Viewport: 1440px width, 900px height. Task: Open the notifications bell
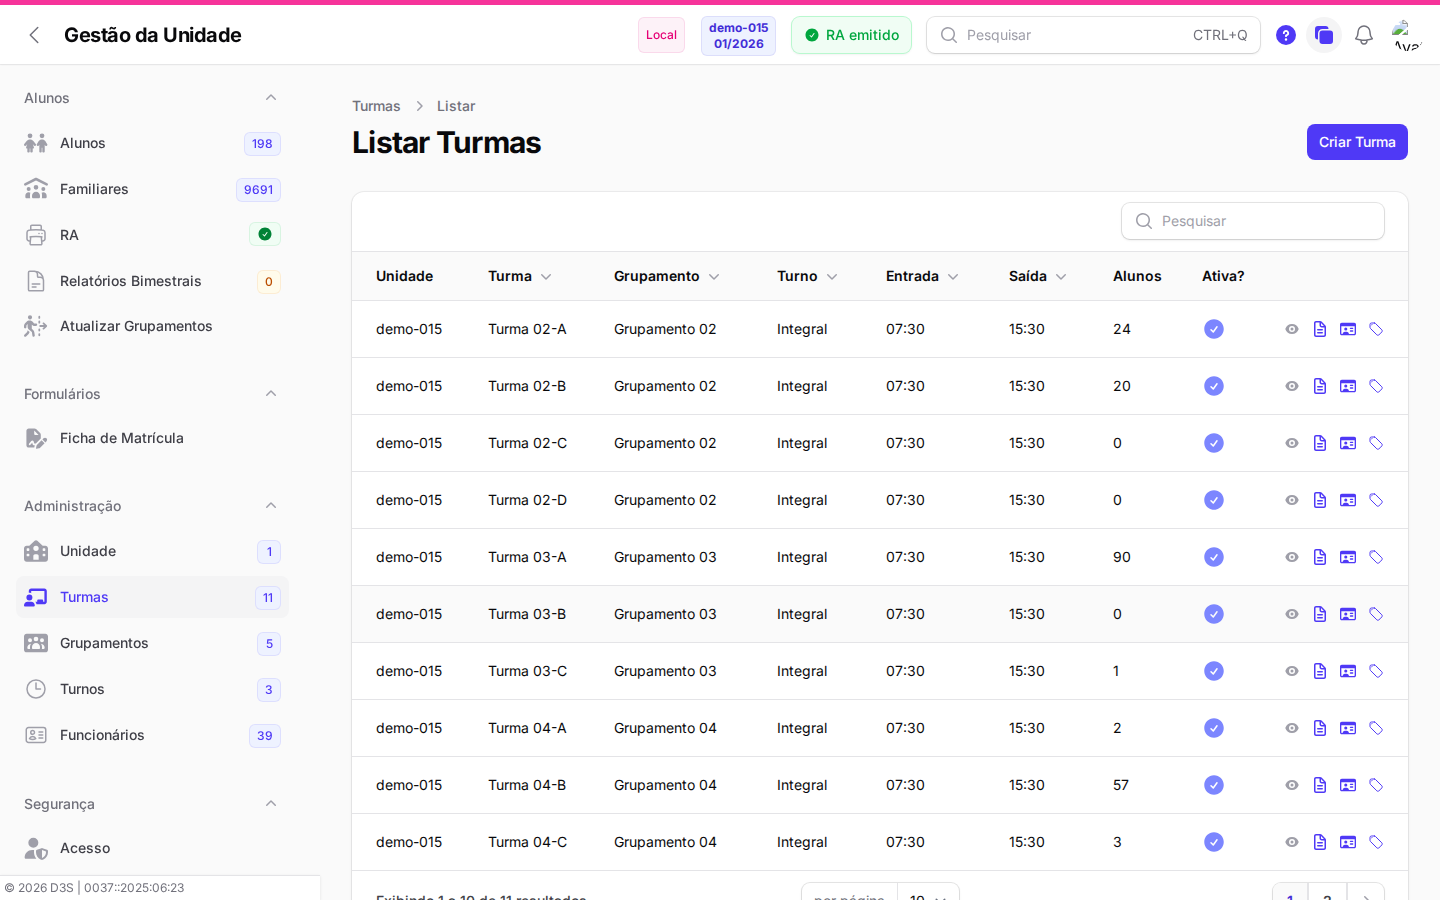pos(1364,35)
